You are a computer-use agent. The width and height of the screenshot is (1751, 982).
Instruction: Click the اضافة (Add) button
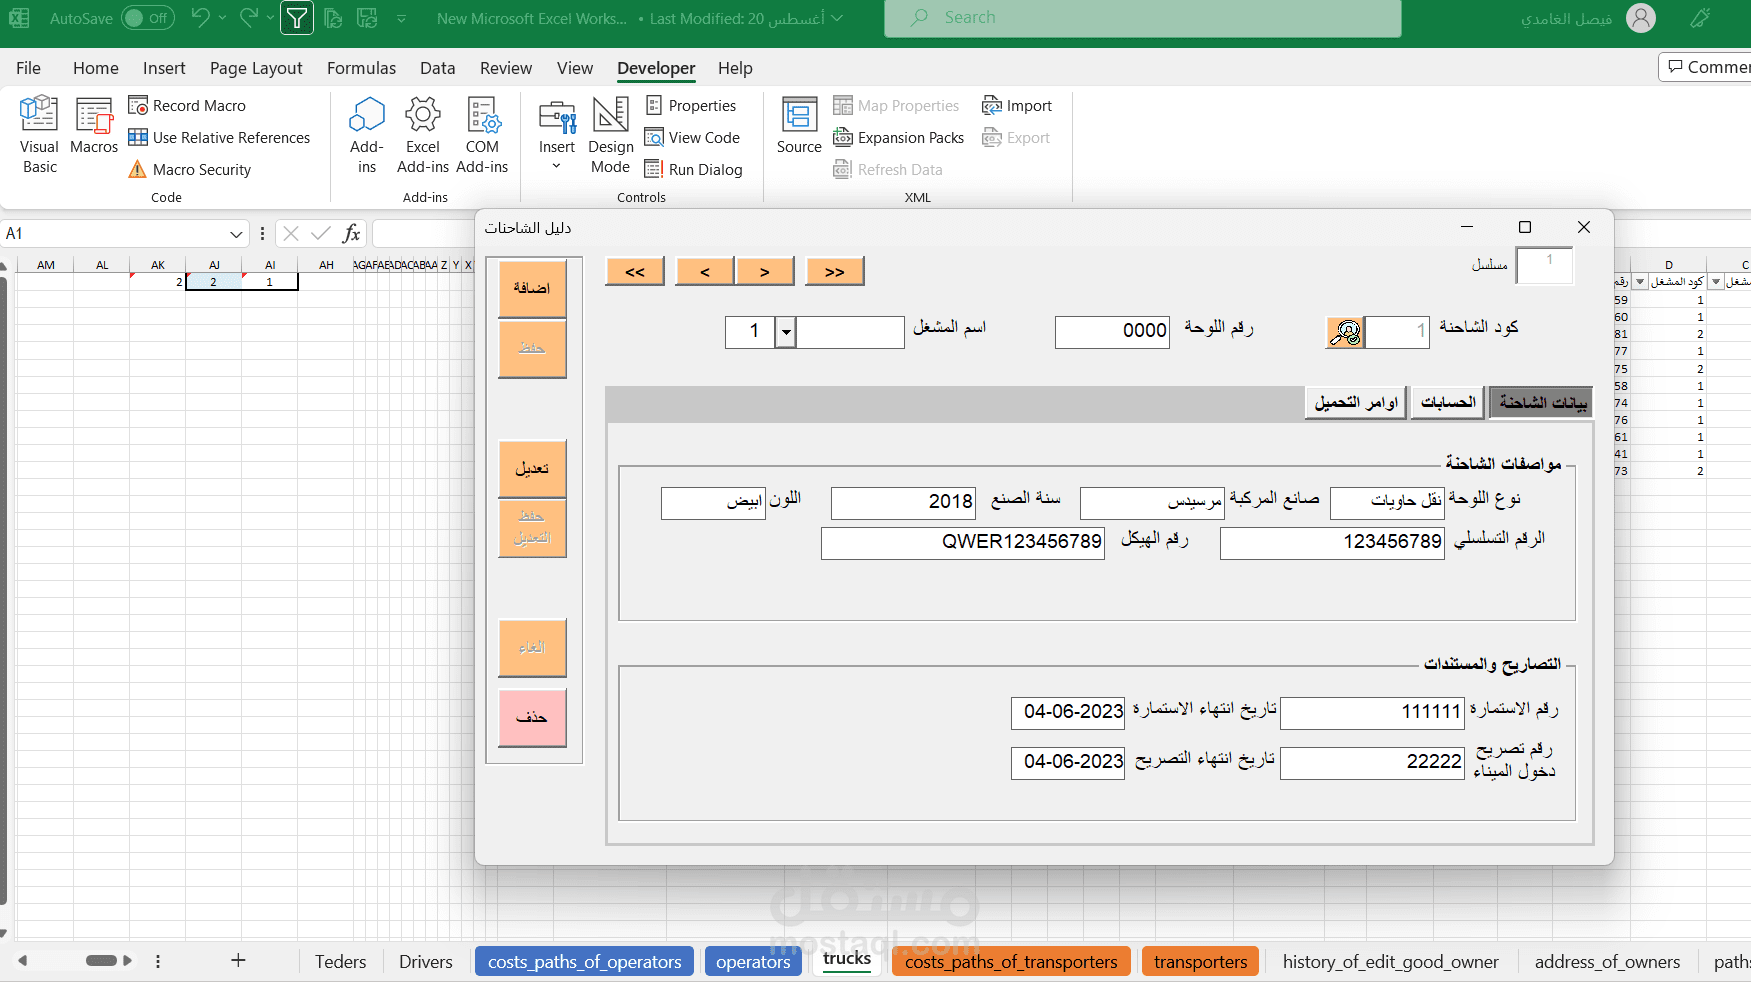point(532,289)
